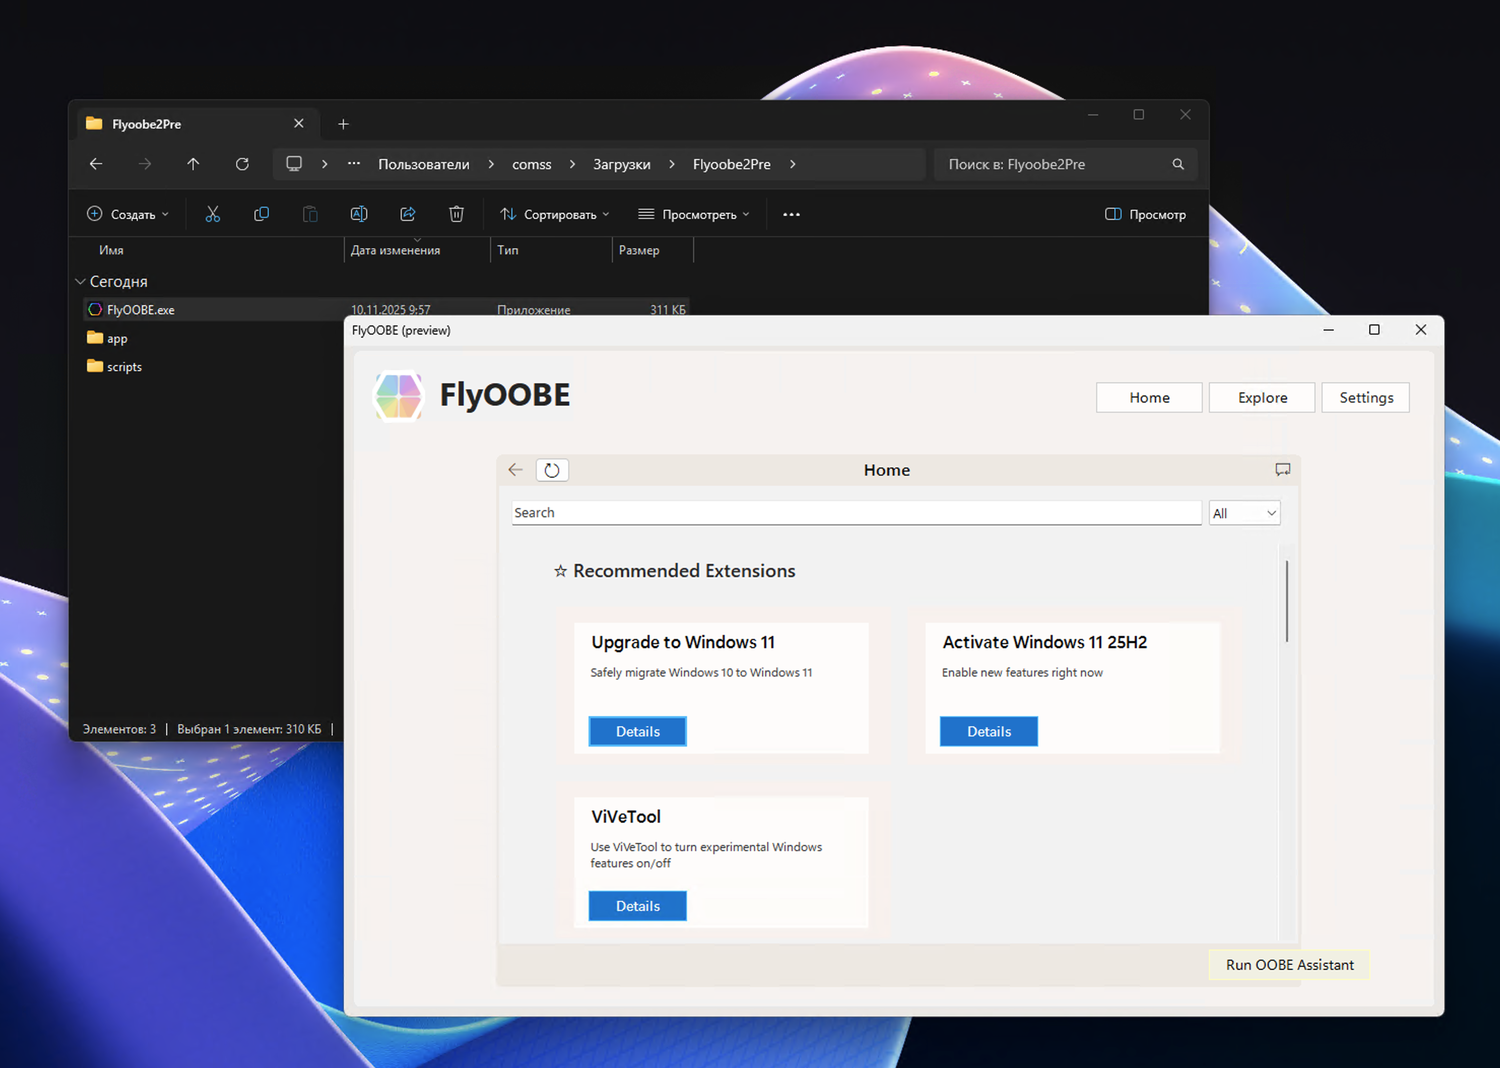This screenshot has height=1068, width=1500.
Task: Click the PC monitor icon in address bar
Action: [x=294, y=164]
